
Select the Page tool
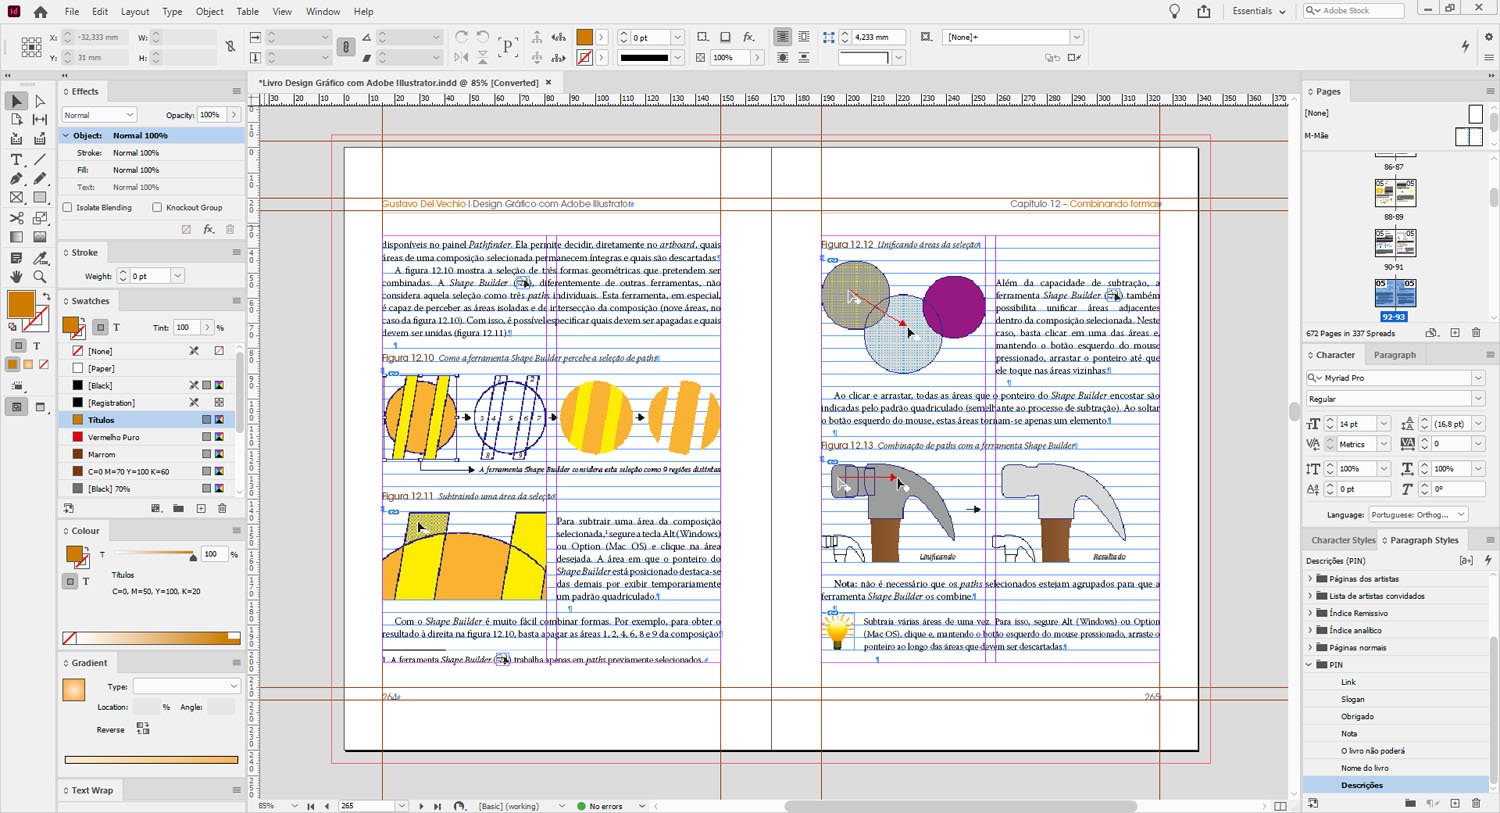click(16, 120)
